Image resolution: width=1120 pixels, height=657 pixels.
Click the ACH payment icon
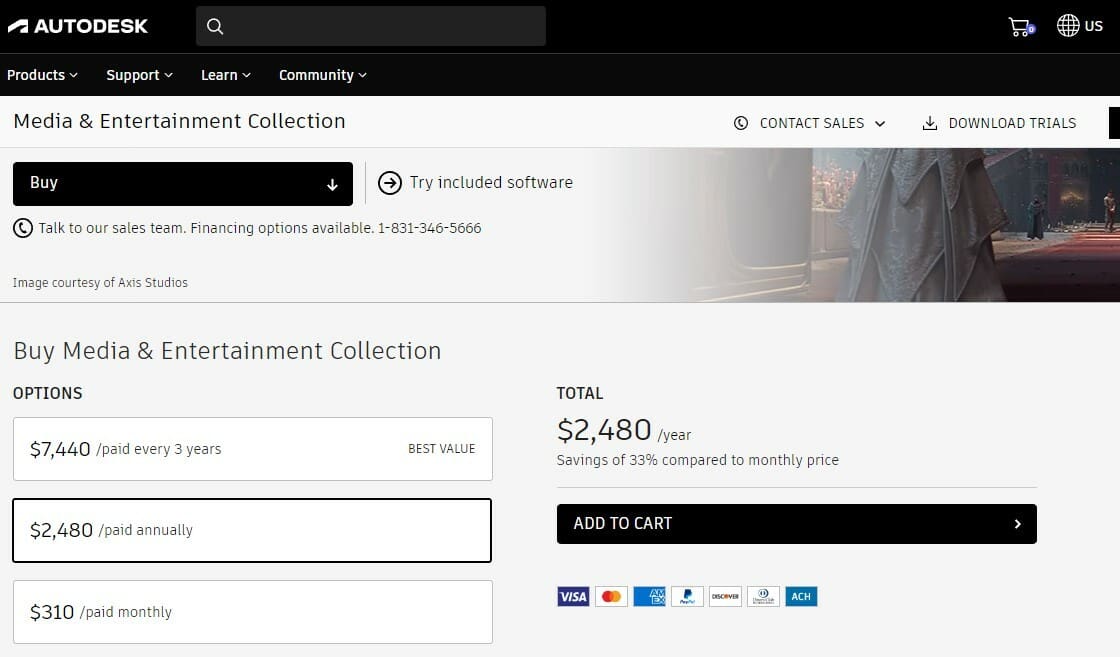[x=801, y=596]
